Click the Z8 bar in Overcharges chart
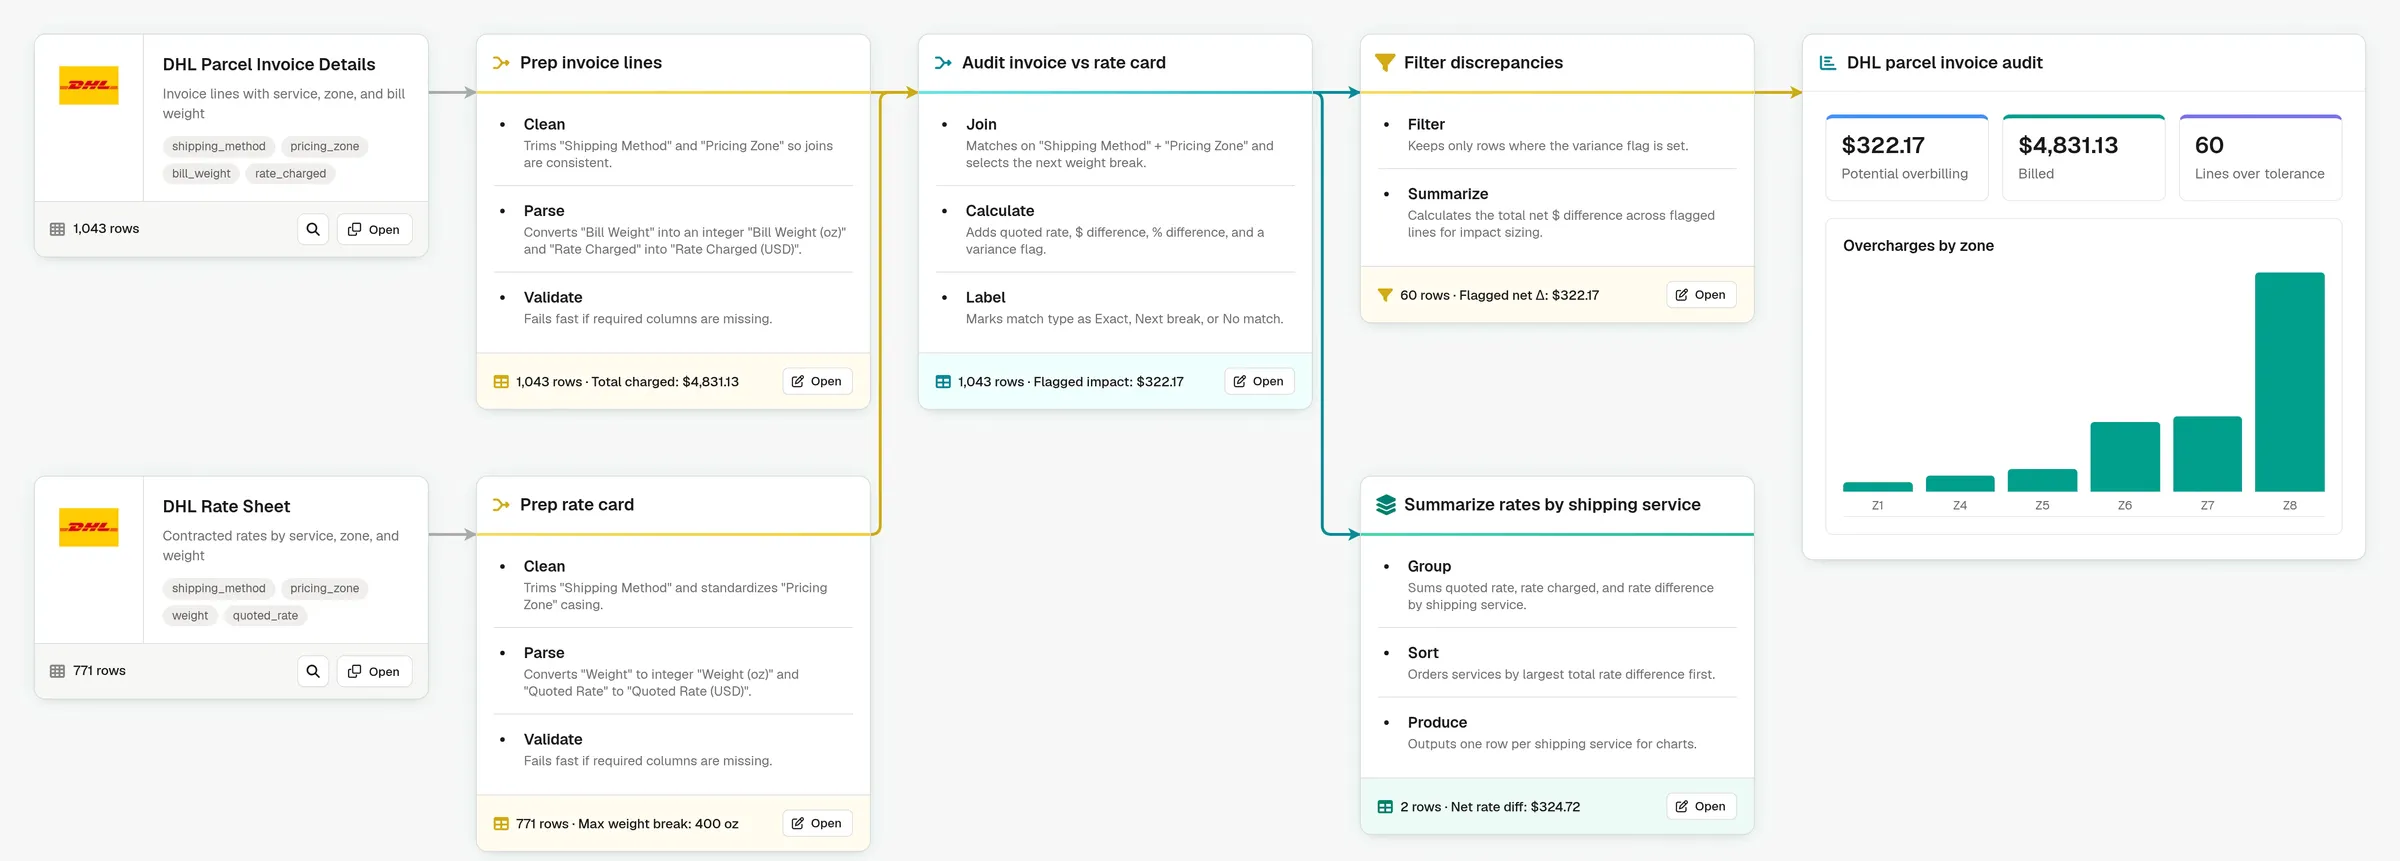The width and height of the screenshot is (2400, 861). pos(2289,382)
